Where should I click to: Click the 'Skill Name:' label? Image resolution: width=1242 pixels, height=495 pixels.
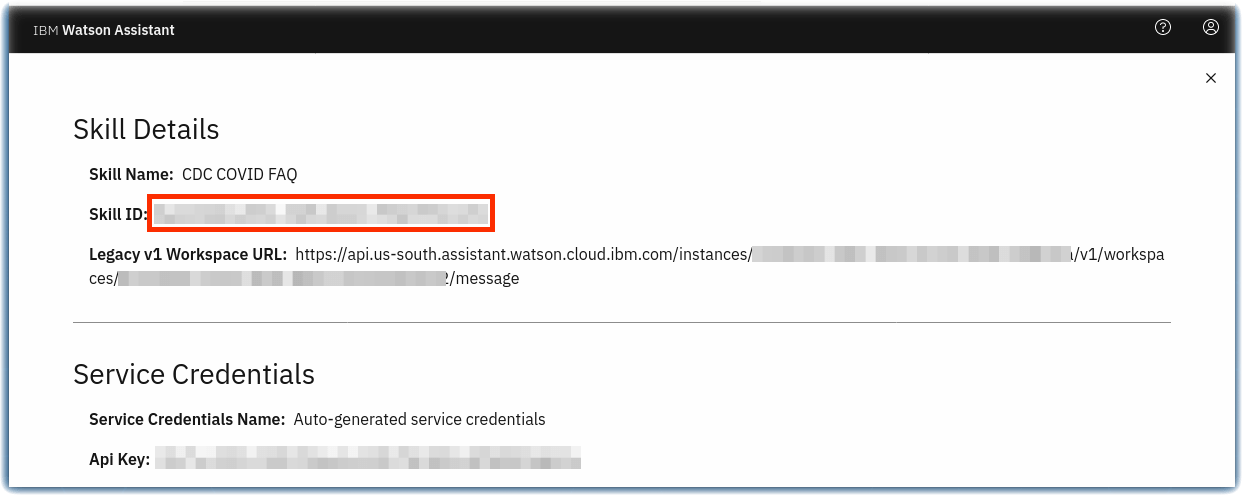[x=132, y=174]
